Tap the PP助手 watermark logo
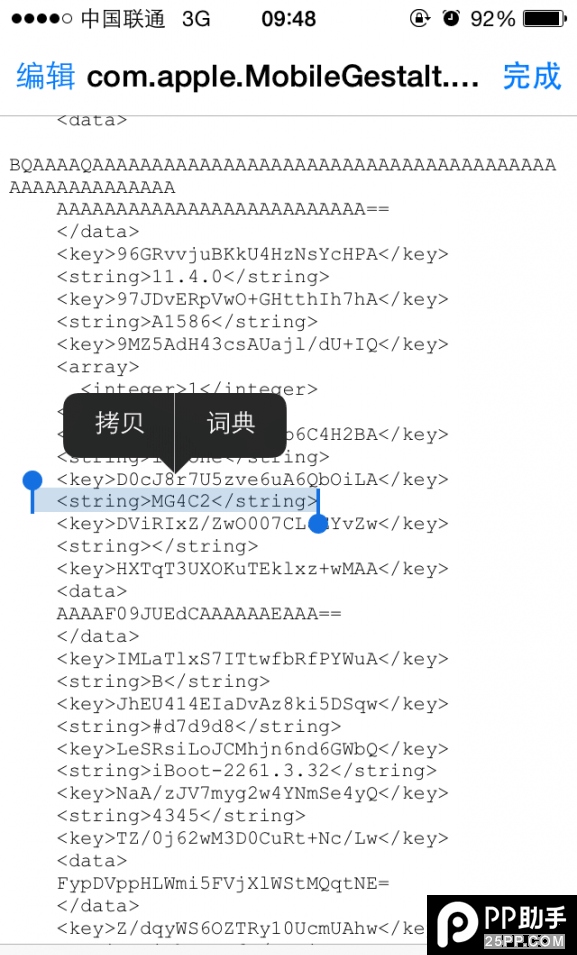This screenshot has width=577, height=955. click(502, 925)
